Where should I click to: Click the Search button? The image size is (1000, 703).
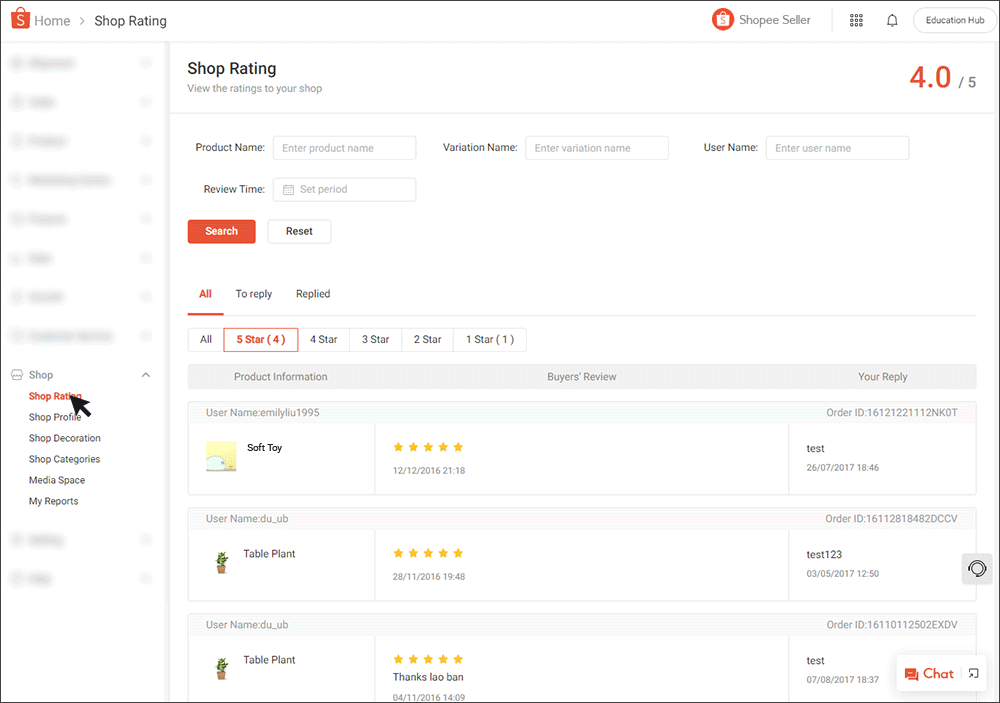tap(221, 231)
